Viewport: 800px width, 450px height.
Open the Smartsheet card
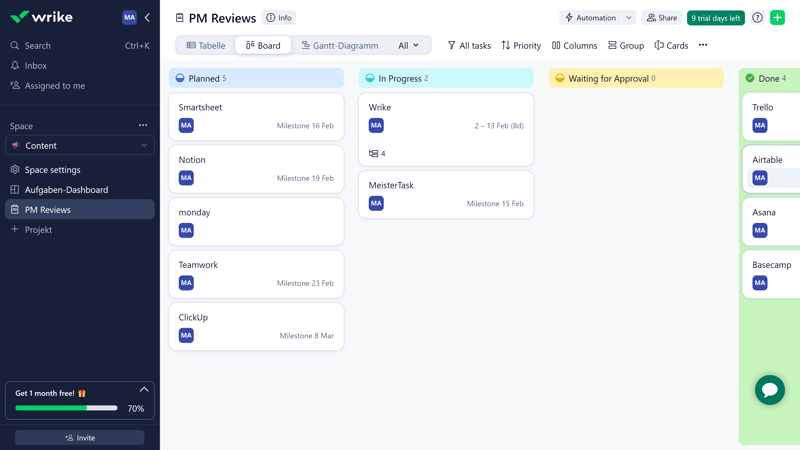tap(256, 116)
